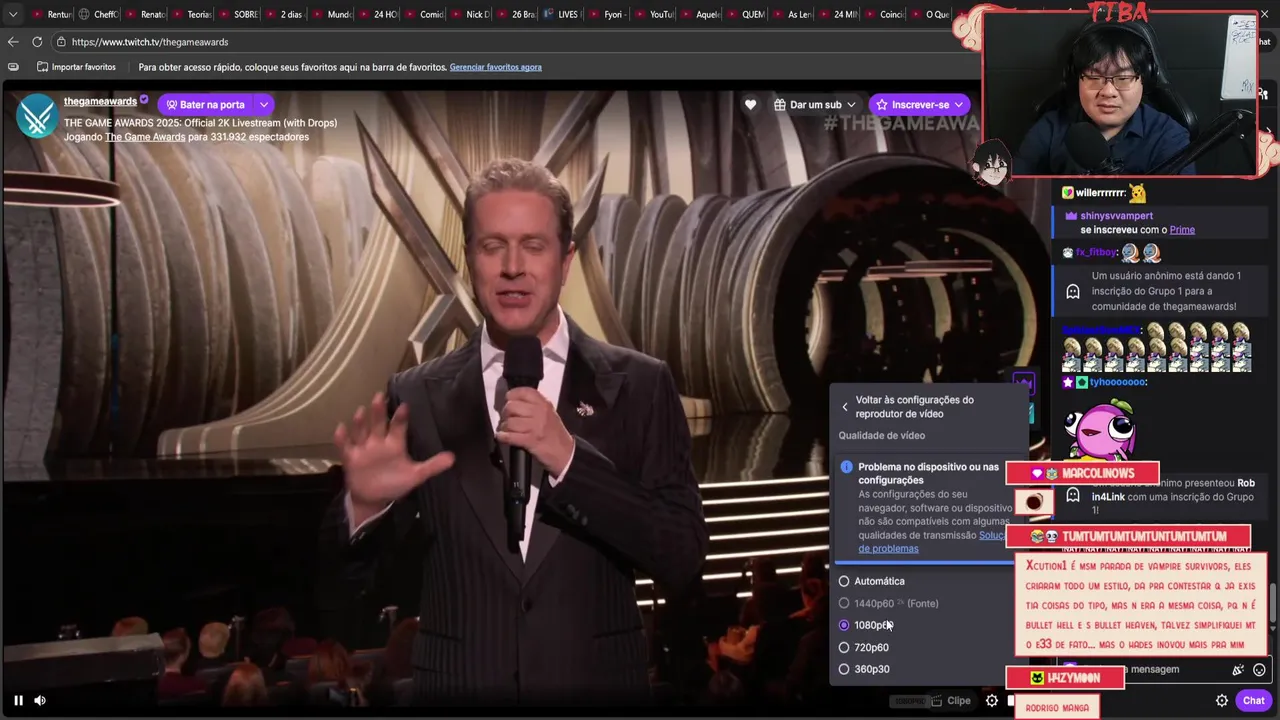Click the purple crown icon beside shinysvvampert
Screen dimensions: 1280x720
(x=1071, y=215)
